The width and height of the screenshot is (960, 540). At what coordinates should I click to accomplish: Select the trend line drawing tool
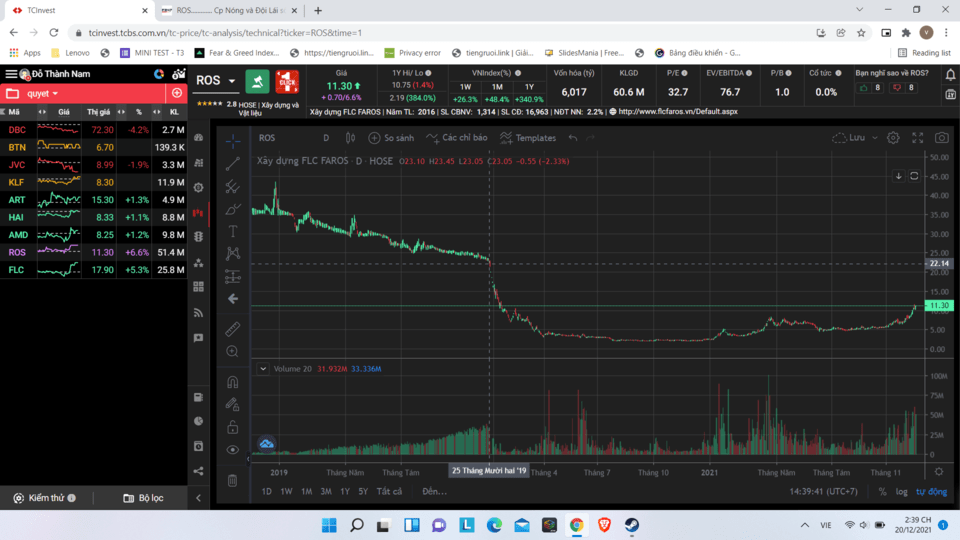pos(233,163)
